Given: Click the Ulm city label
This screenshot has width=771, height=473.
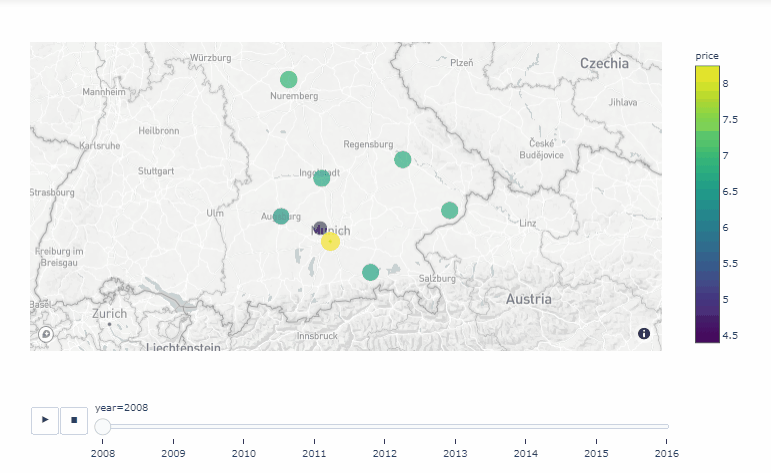Looking at the screenshot, I should [x=215, y=213].
